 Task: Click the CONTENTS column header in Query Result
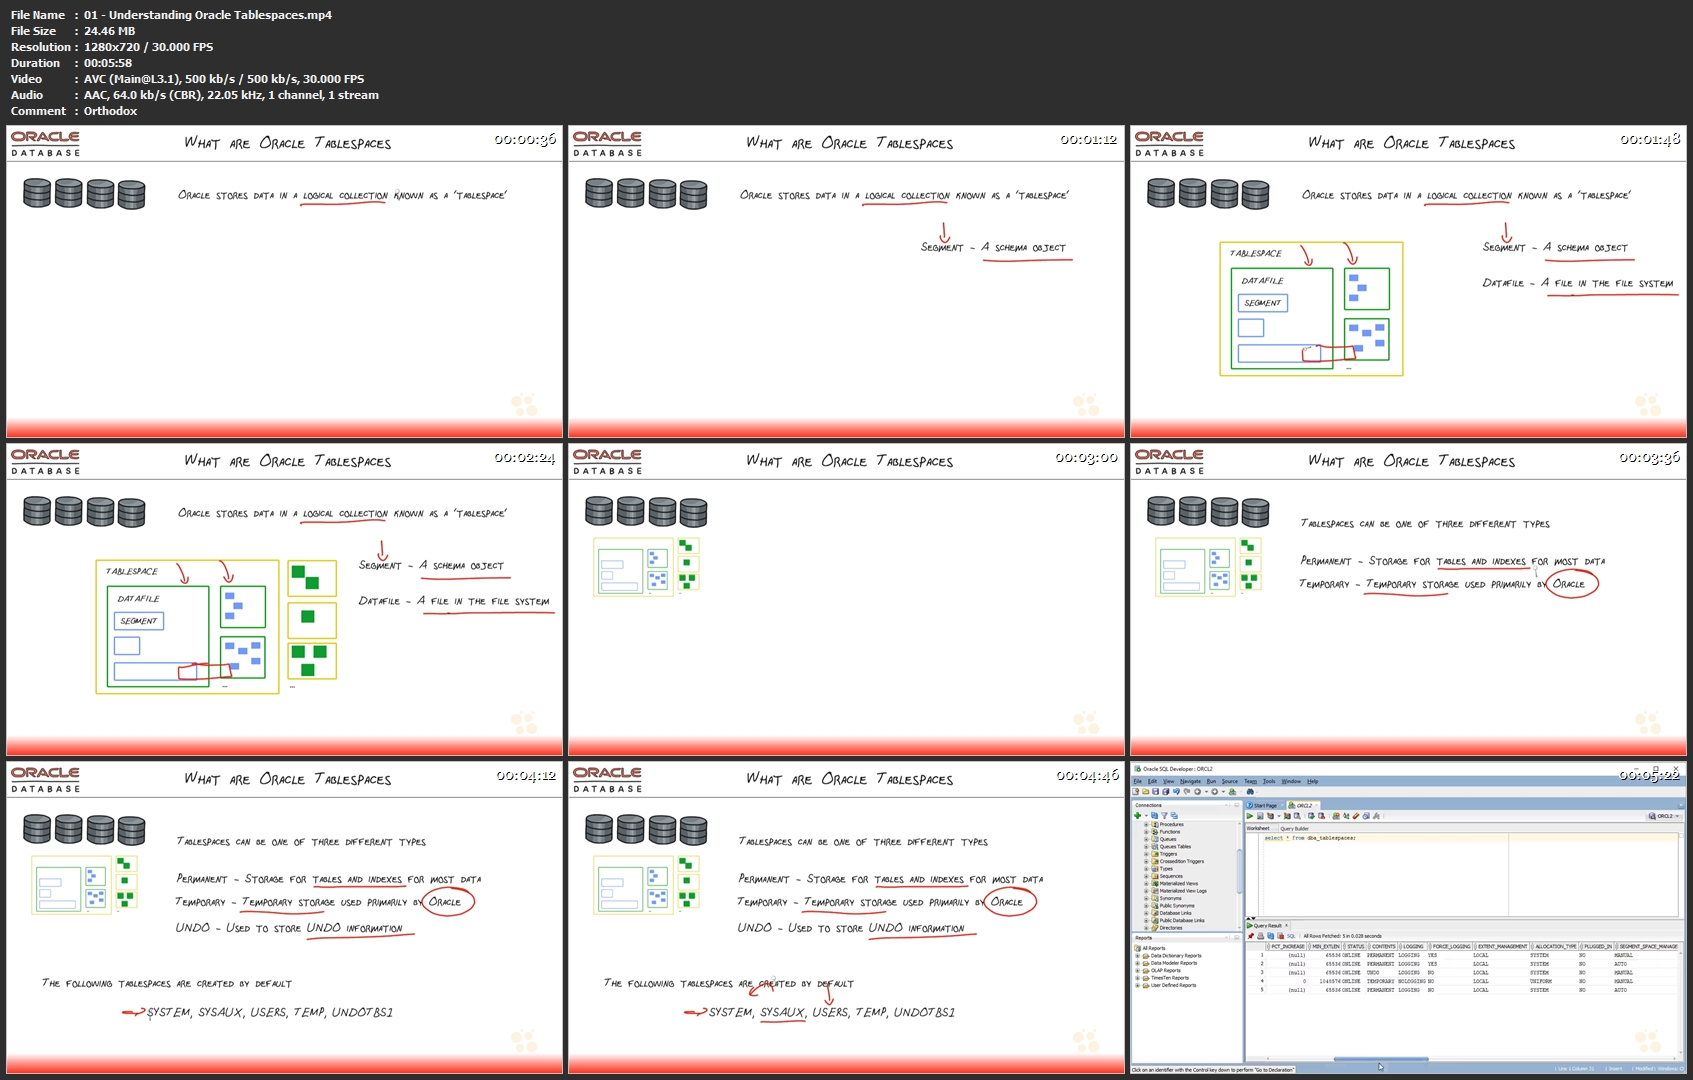coord(1383,946)
